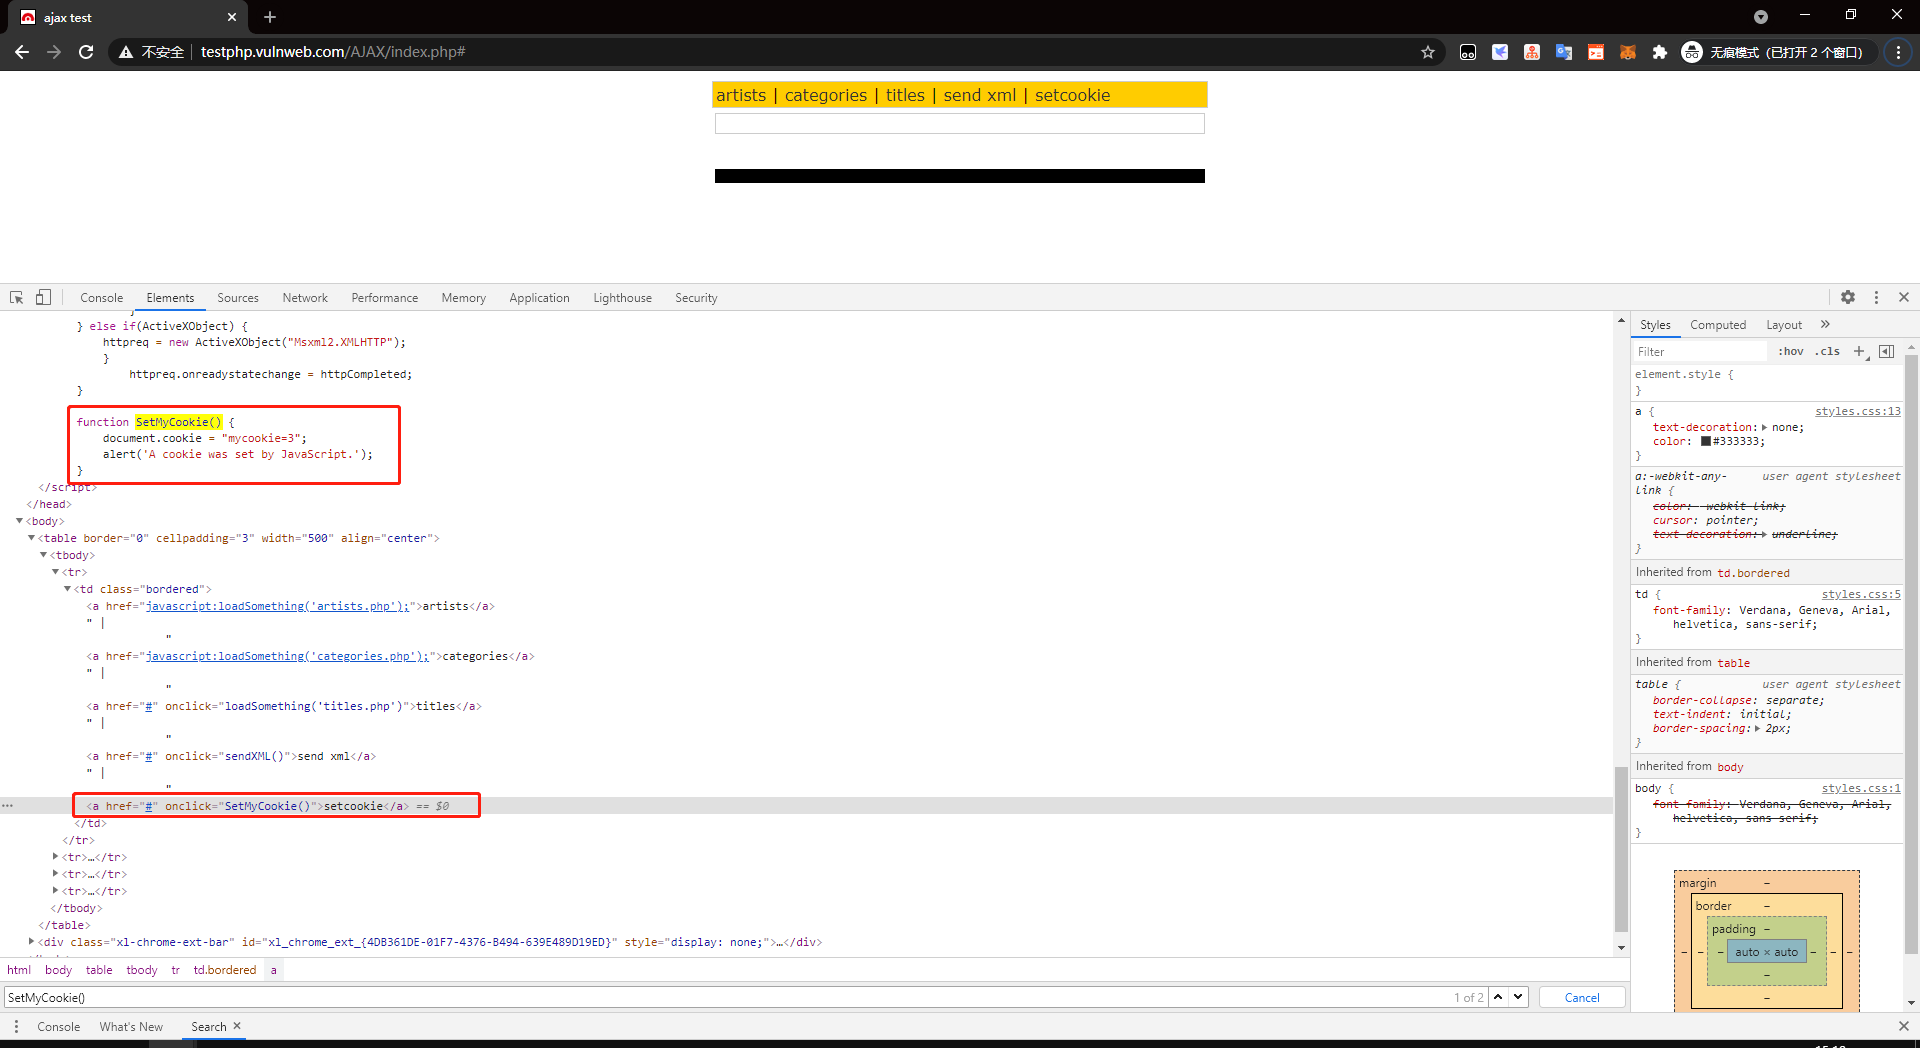Open styles.css:13 stylesheet link

[x=1858, y=411]
